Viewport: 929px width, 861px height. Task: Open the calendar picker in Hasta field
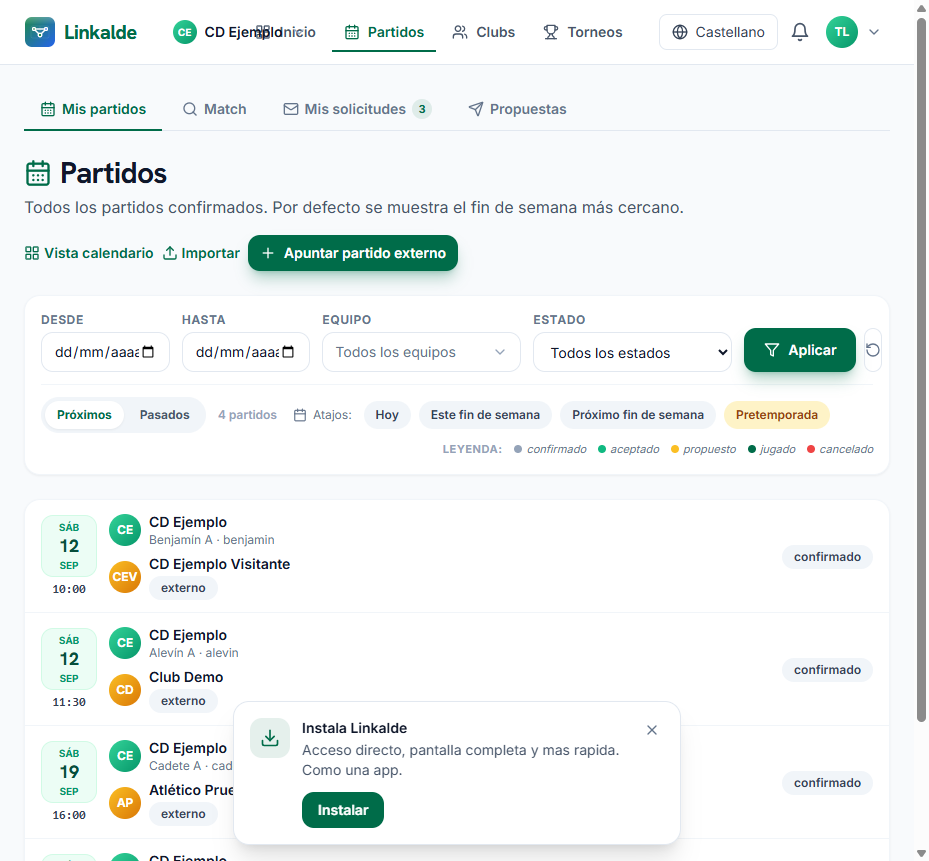coord(289,352)
